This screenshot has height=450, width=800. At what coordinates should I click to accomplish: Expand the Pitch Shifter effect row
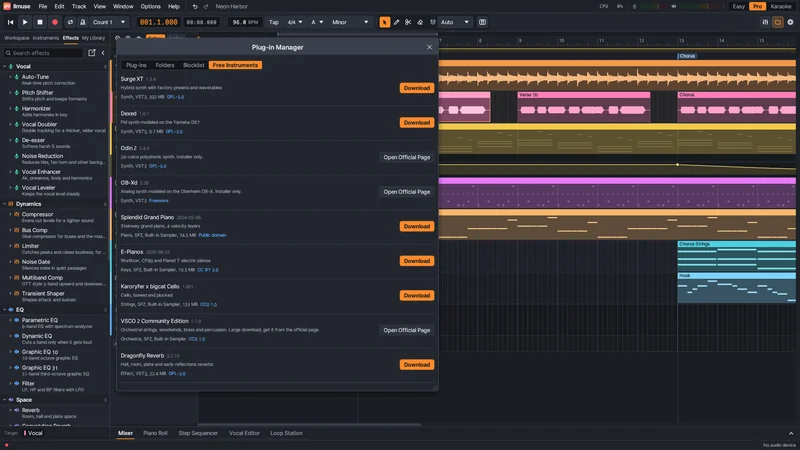point(10,93)
